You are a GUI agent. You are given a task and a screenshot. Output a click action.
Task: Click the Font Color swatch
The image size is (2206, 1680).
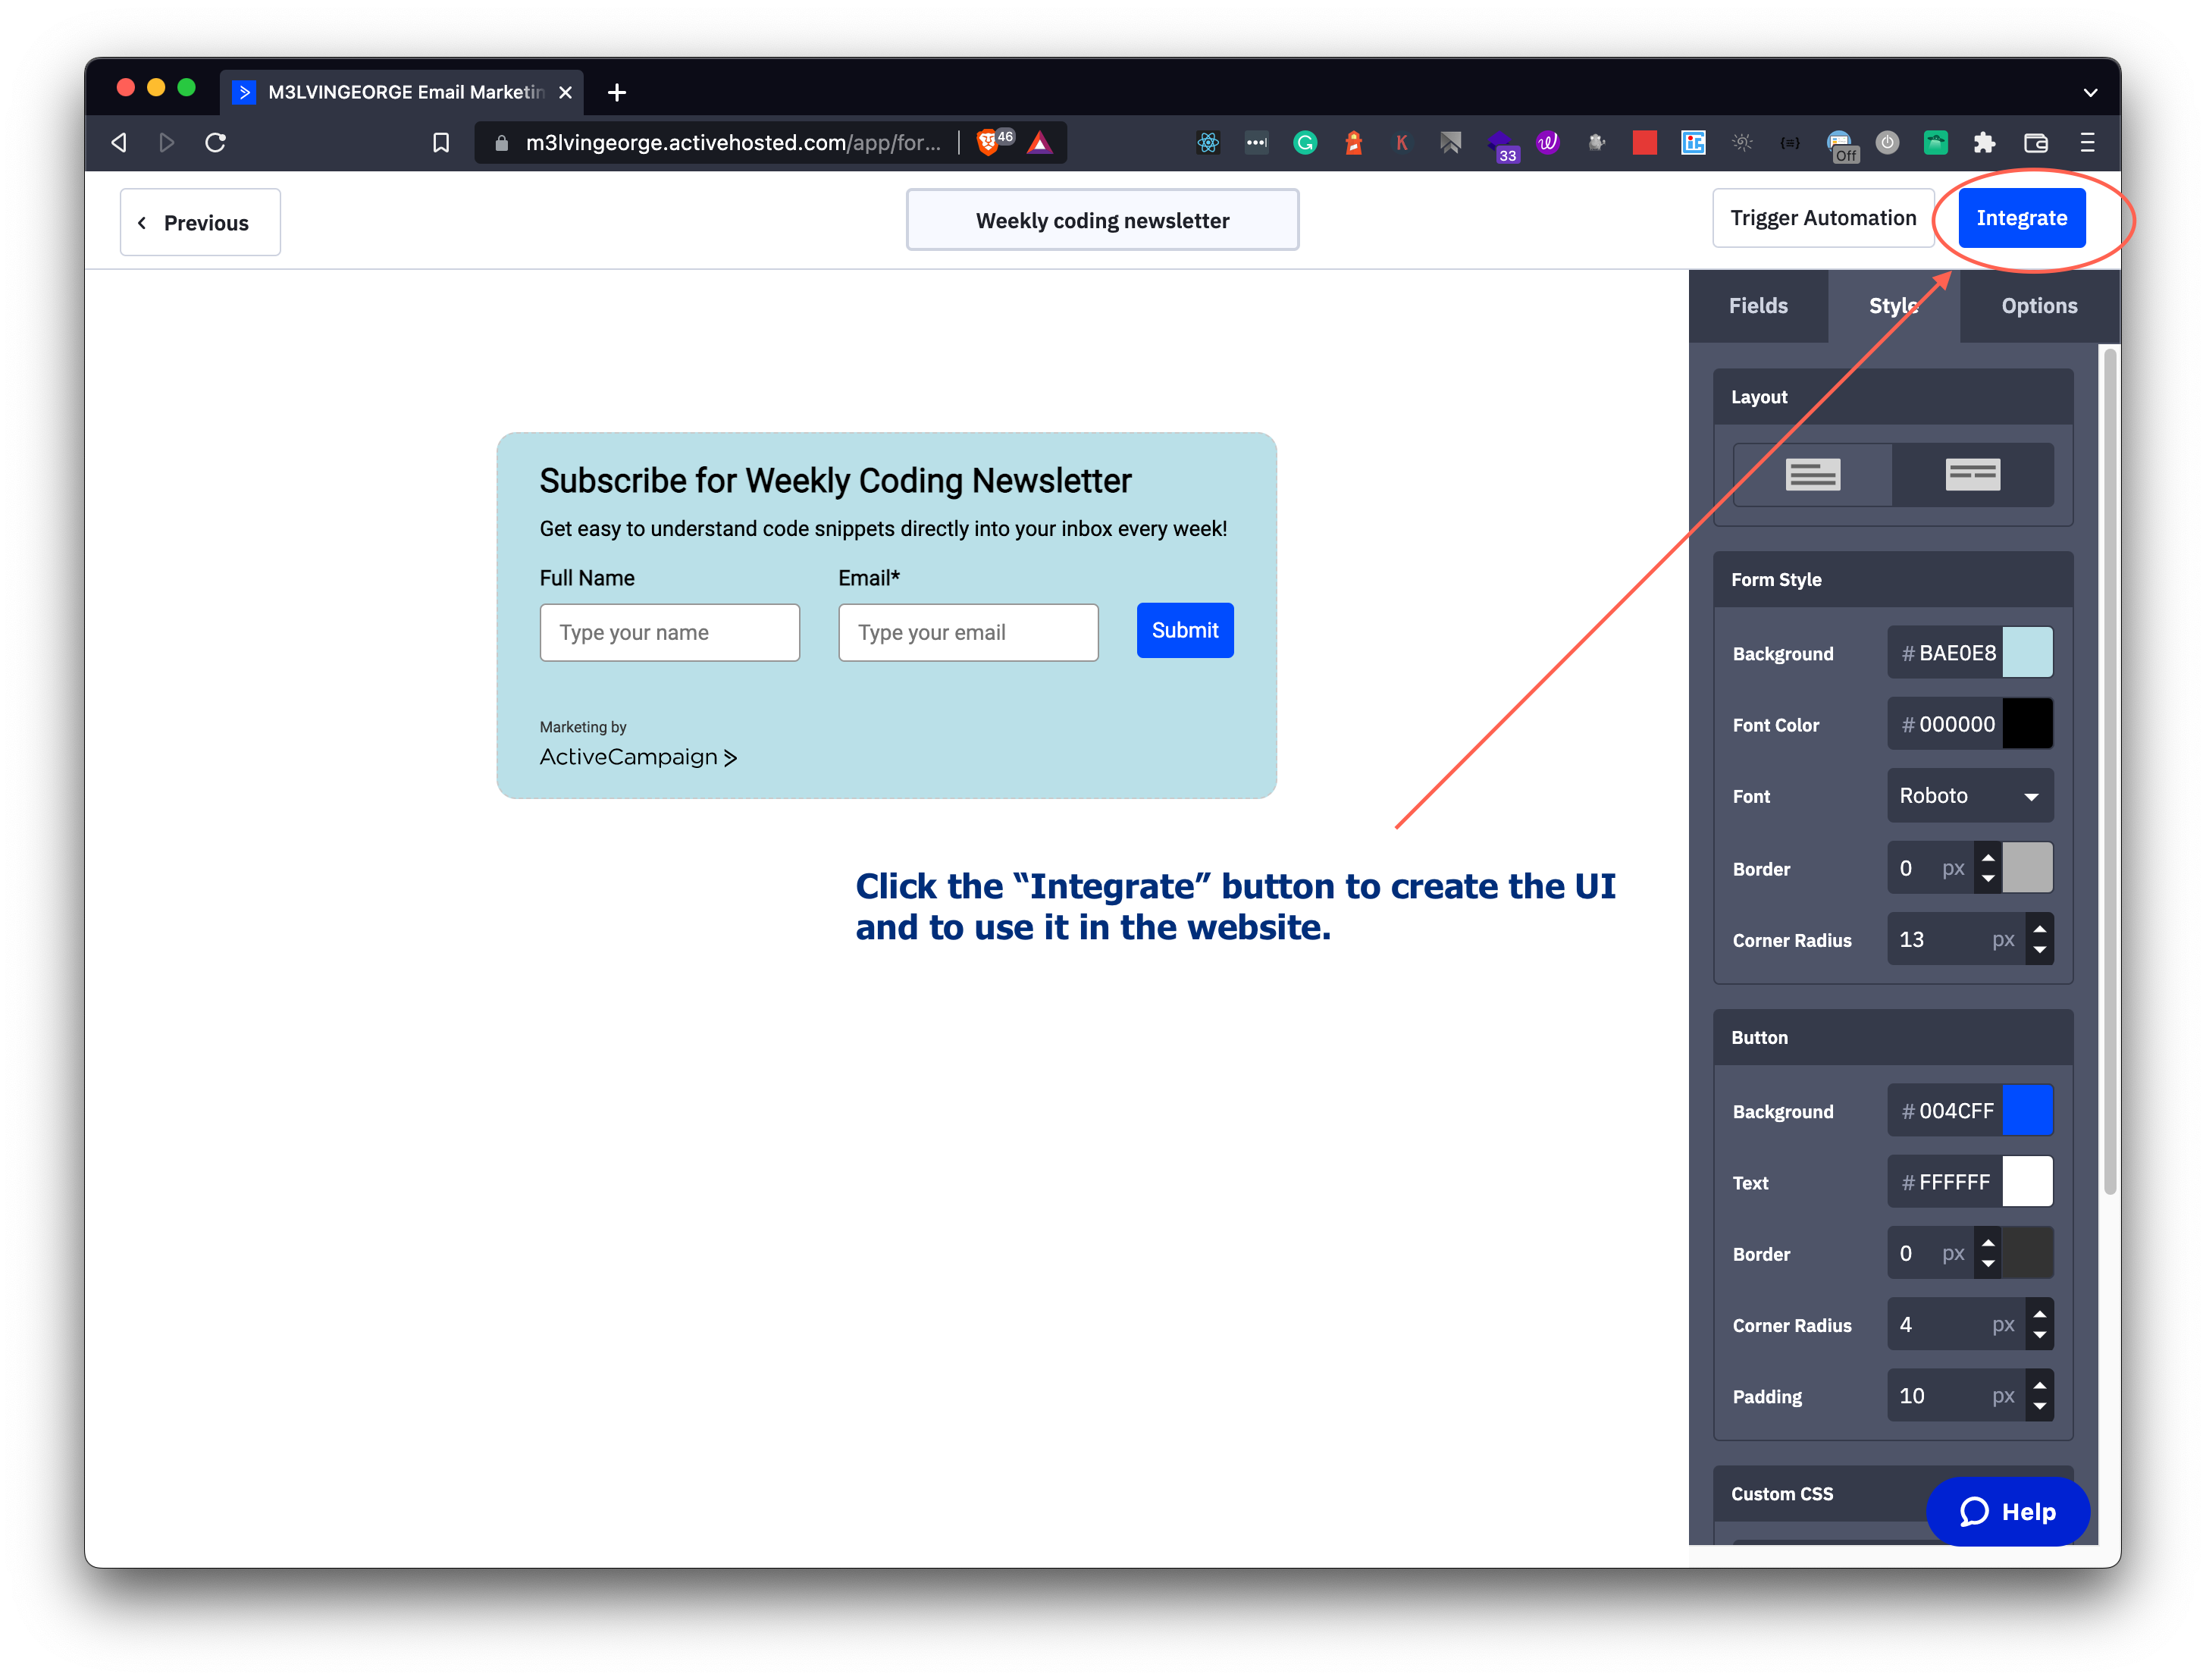click(2026, 723)
